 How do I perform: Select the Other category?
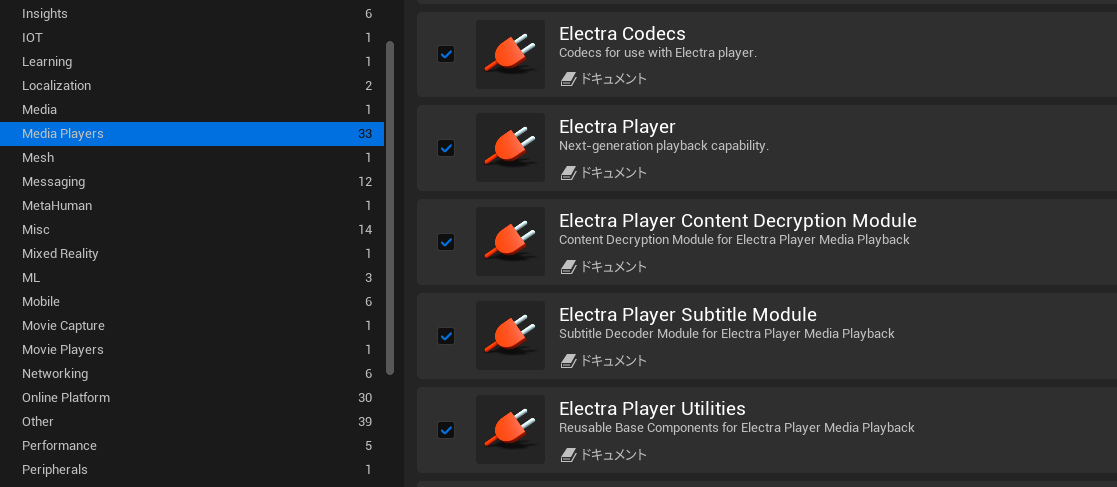(x=192, y=421)
